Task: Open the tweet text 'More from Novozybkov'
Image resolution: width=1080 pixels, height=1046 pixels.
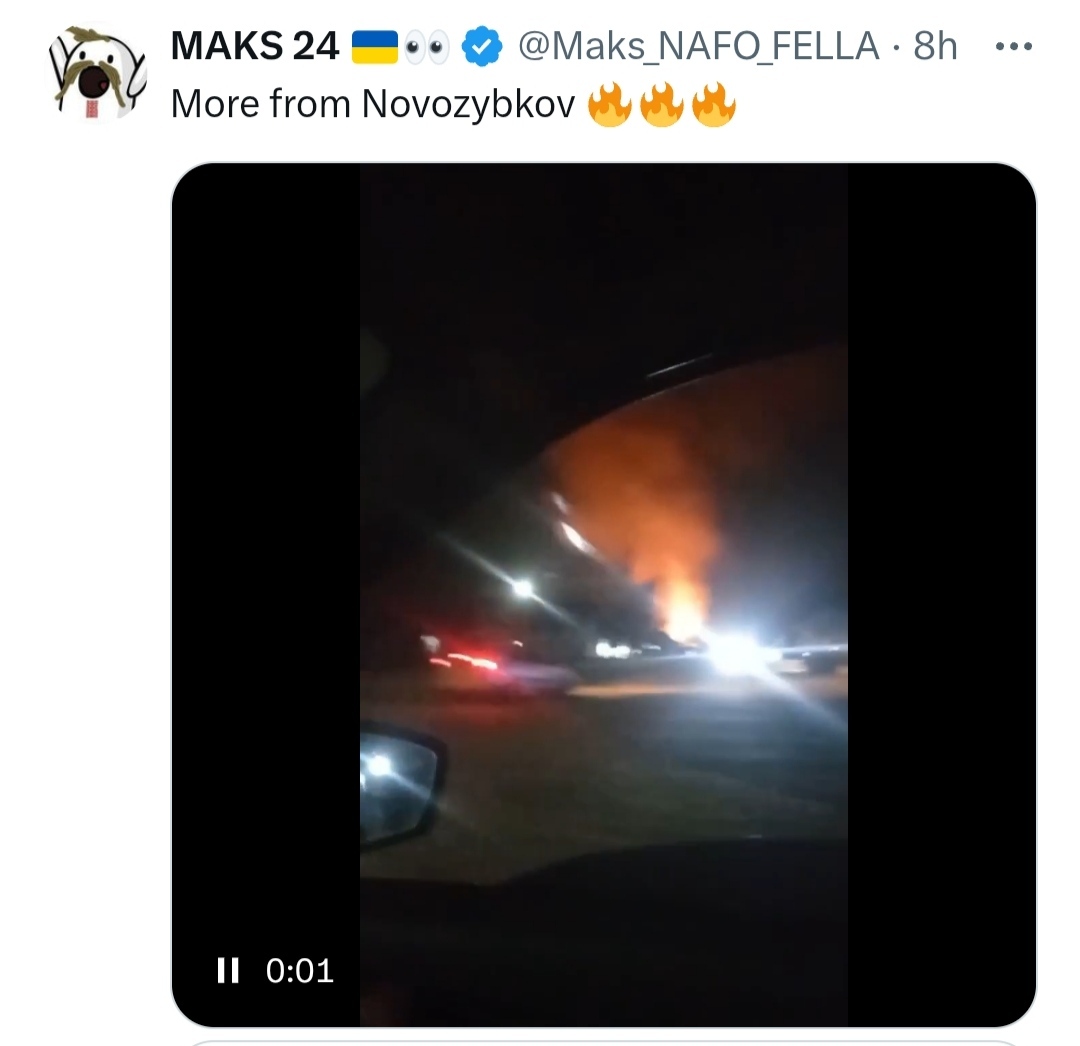Action: point(373,104)
